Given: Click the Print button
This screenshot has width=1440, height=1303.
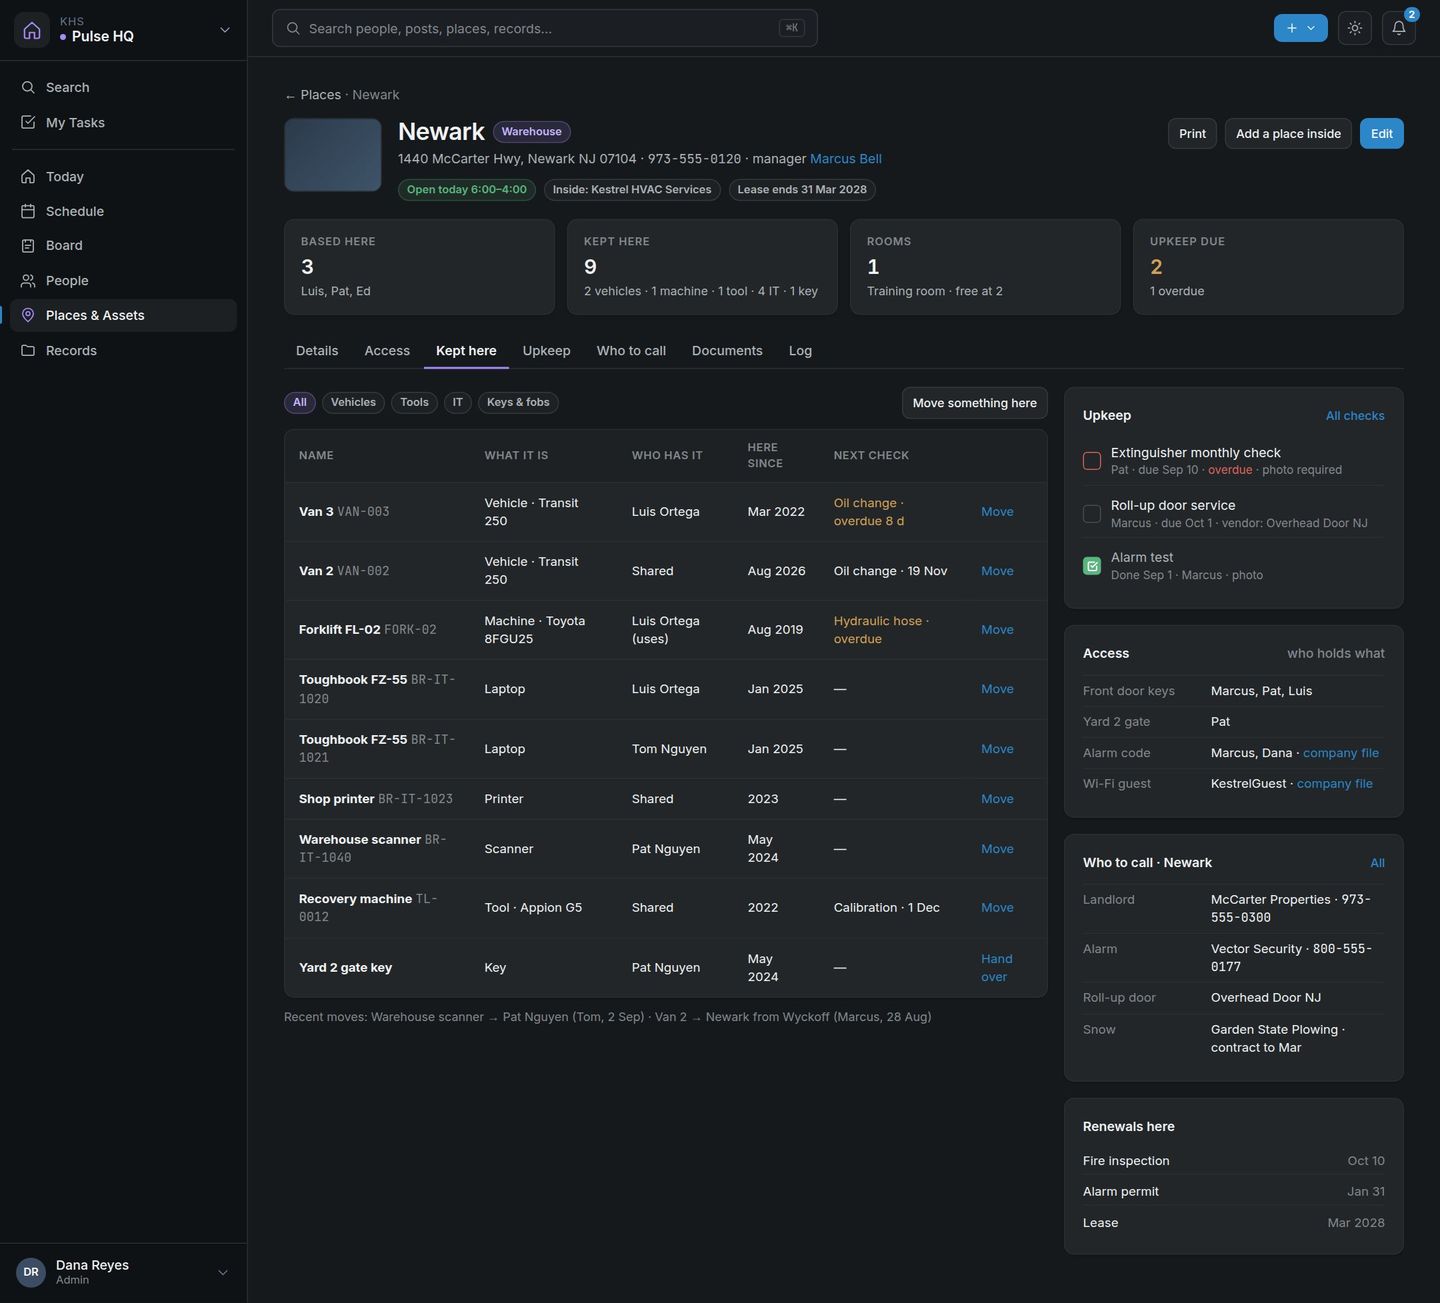Looking at the screenshot, I should click(1192, 134).
